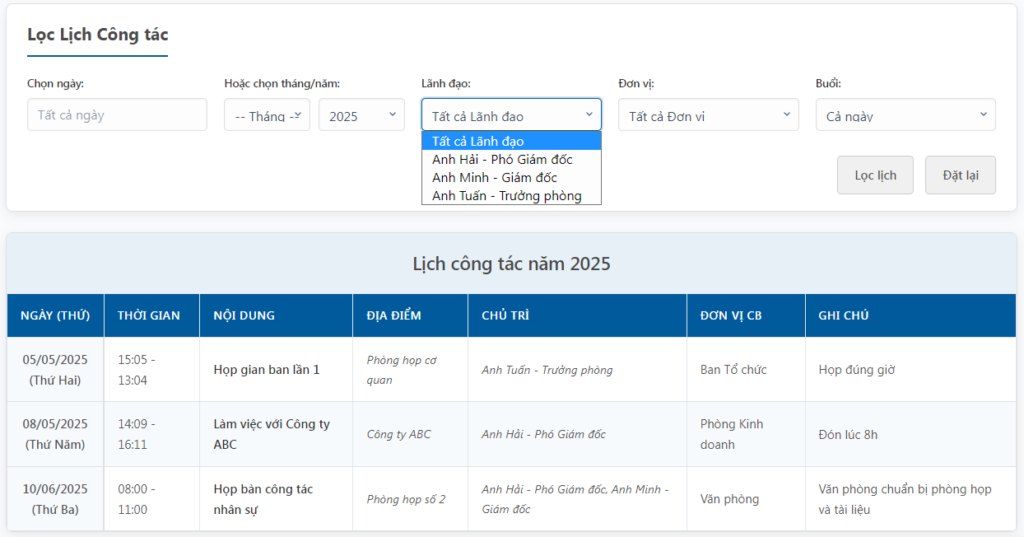The height and width of the screenshot is (537, 1024).
Task: Click the 'Đặt lại' reset button
Action: (960, 175)
